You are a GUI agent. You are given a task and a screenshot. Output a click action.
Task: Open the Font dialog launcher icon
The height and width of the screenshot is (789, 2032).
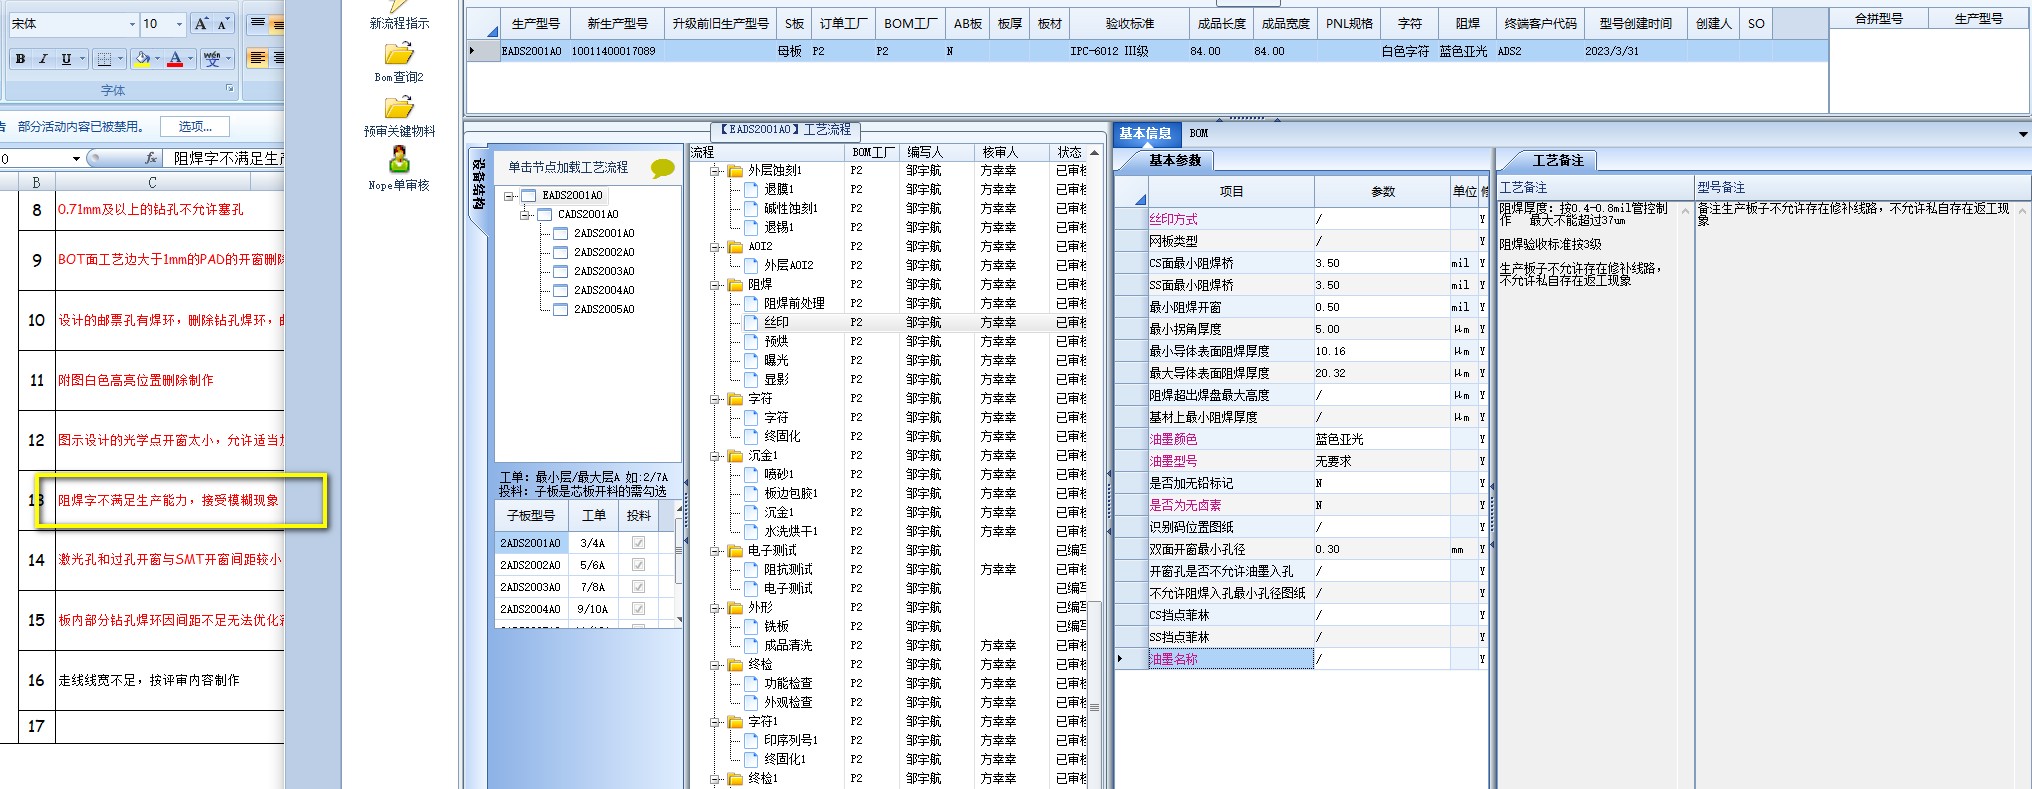(x=230, y=89)
